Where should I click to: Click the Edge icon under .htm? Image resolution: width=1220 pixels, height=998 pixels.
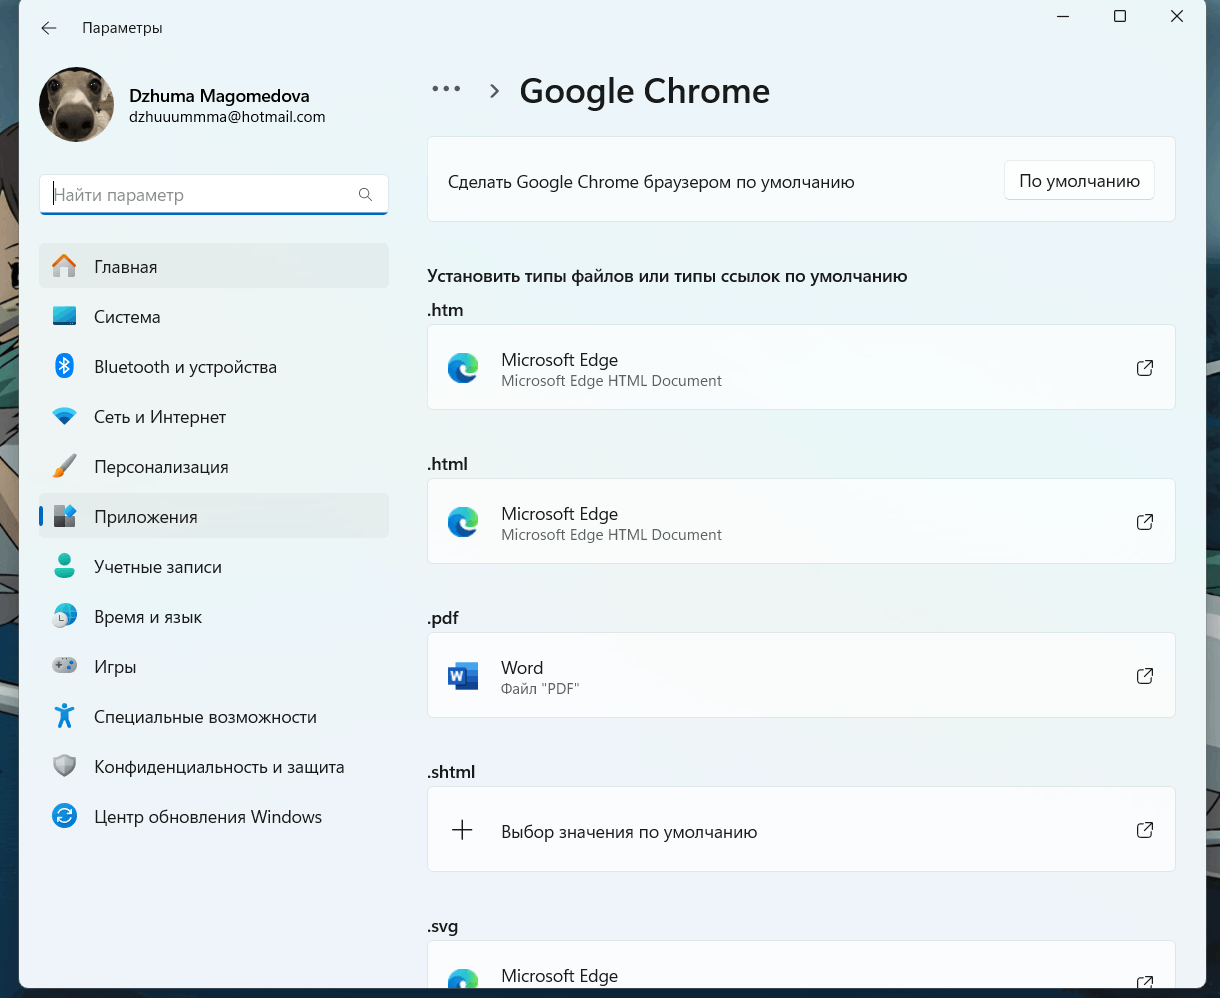462,368
